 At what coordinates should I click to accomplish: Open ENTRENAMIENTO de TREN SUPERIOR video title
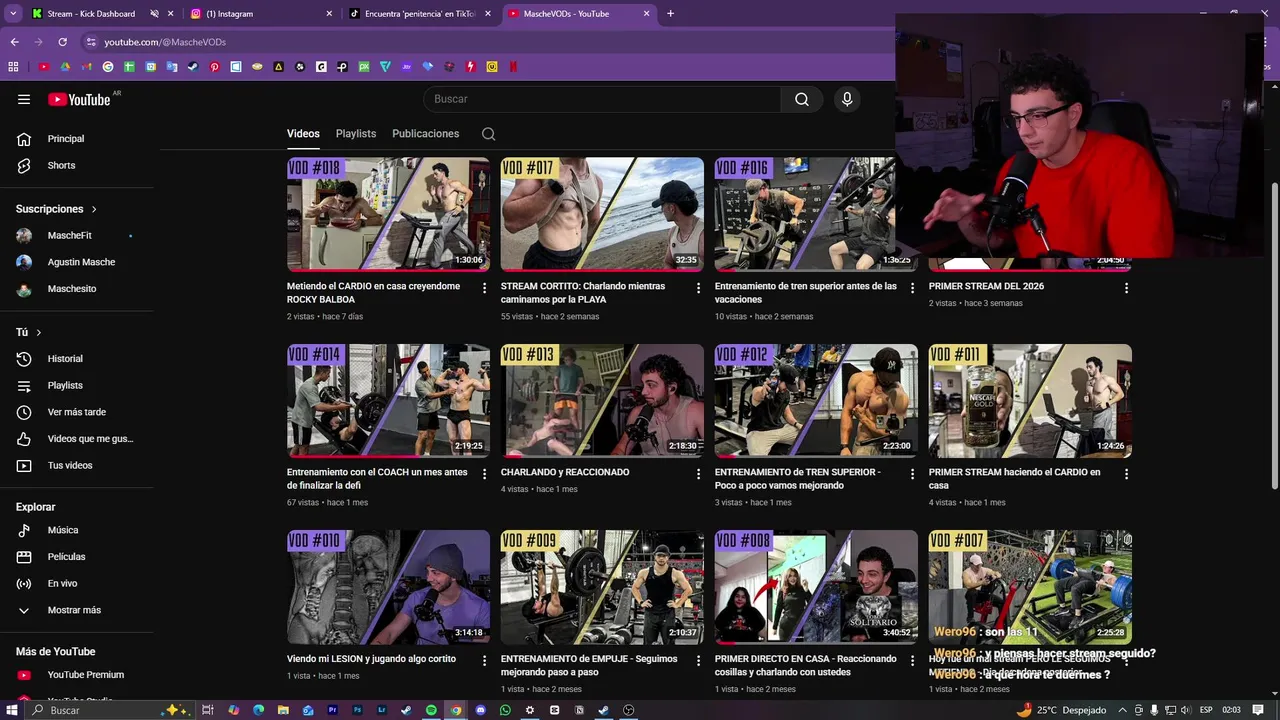point(798,479)
